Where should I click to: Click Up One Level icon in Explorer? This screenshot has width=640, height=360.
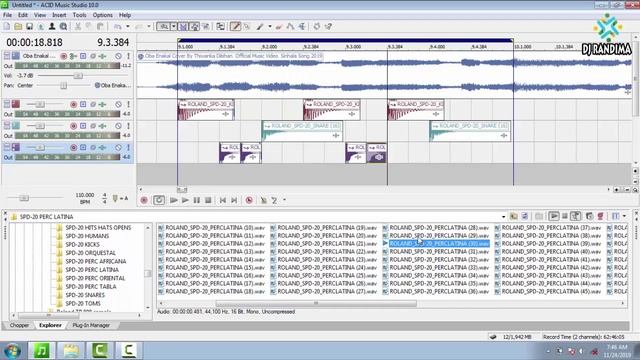coord(514,216)
